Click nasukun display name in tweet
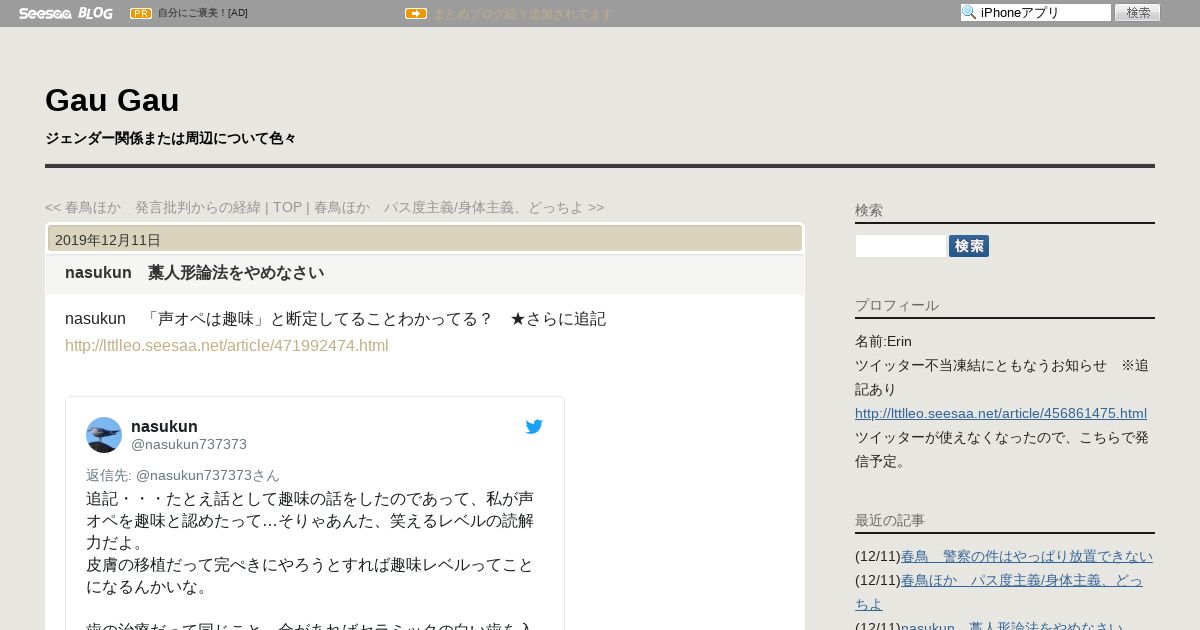This screenshot has width=1200, height=630. (164, 426)
